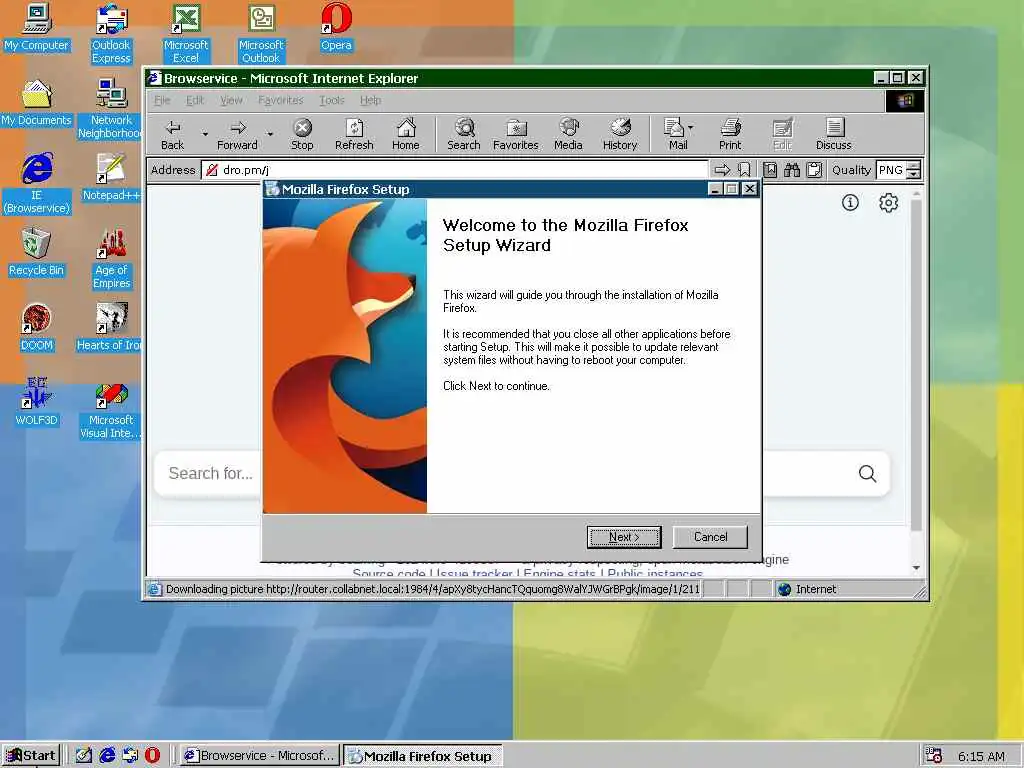Open the Tools menu
Screen dimensions: 1024x768
pos(332,100)
